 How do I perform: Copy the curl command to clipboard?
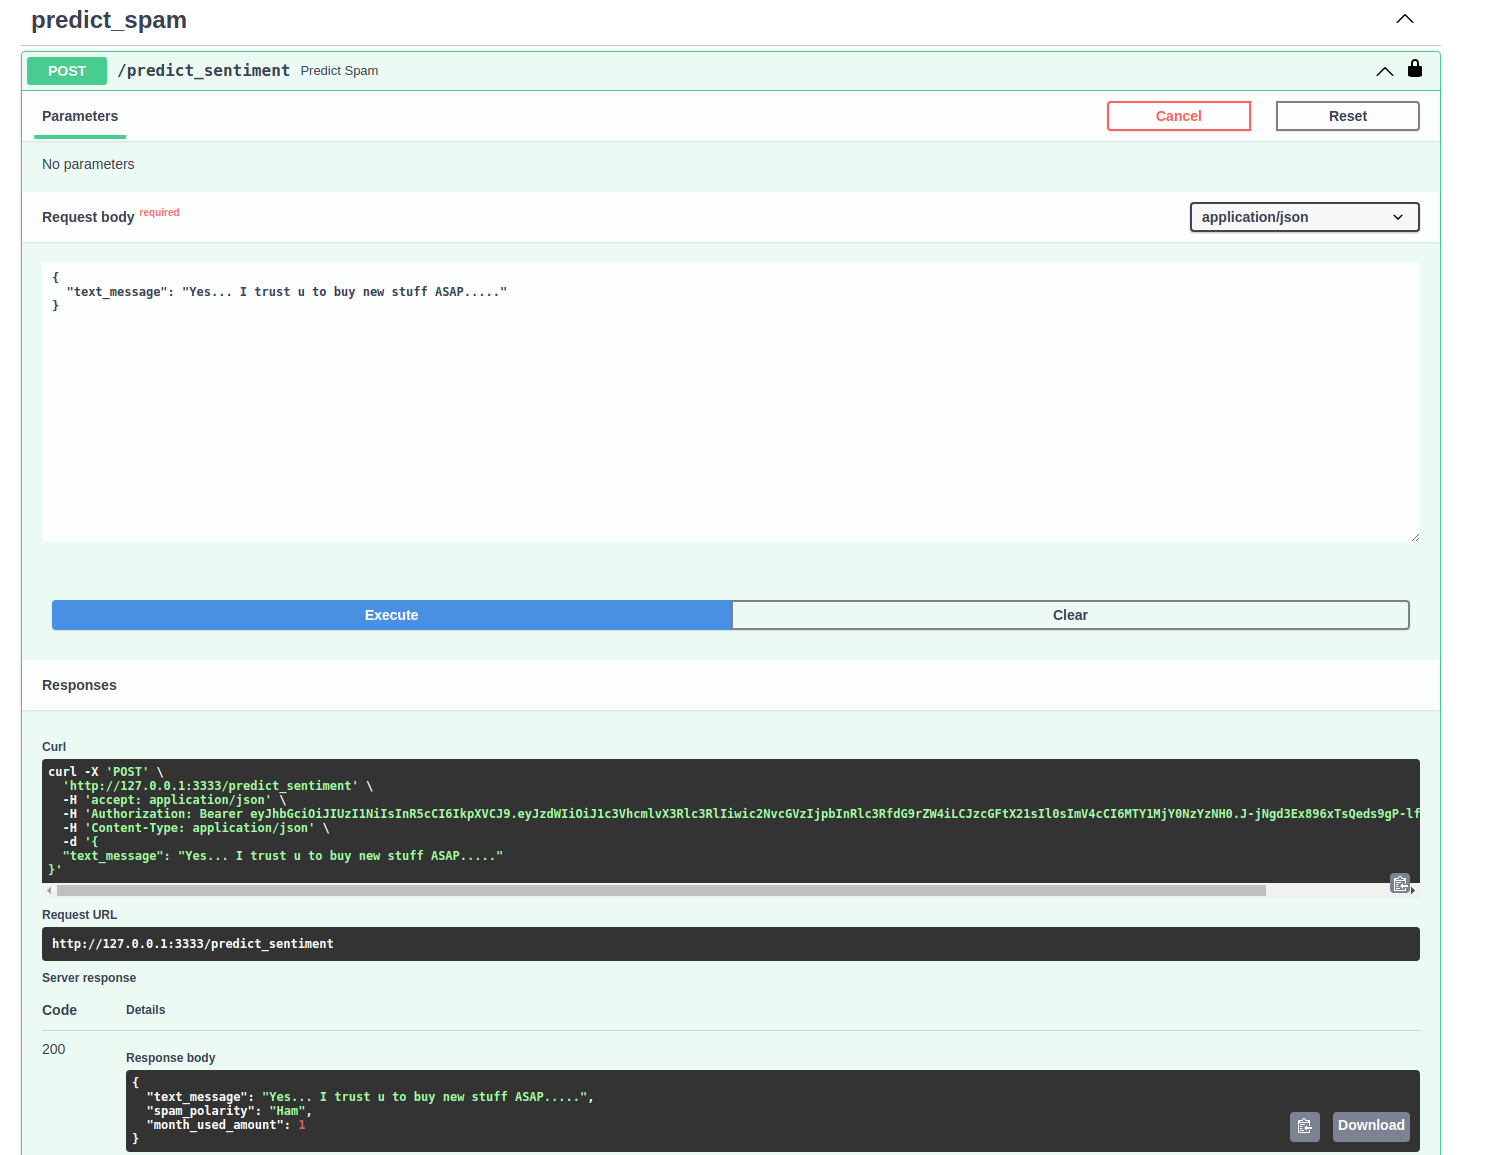pos(1400,884)
